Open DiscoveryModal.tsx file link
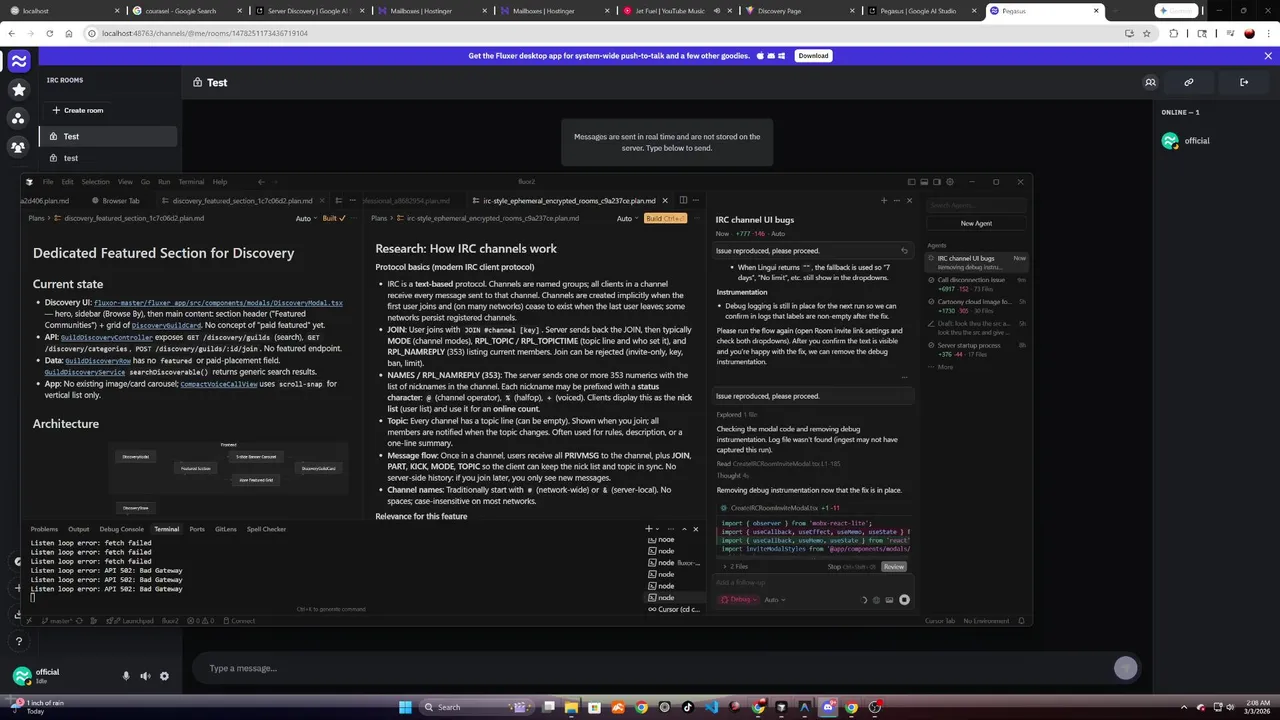Viewport: 1280px width, 720px height. 218,302
